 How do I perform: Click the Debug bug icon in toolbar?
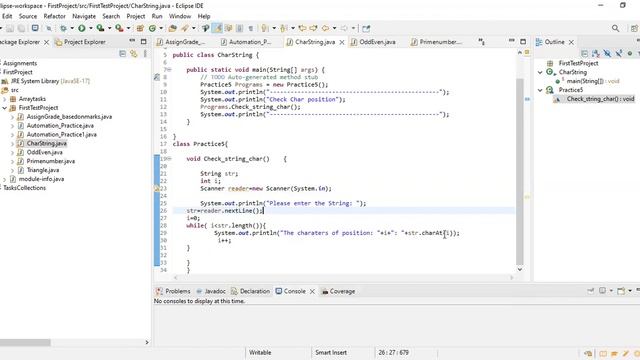click(63, 28)
